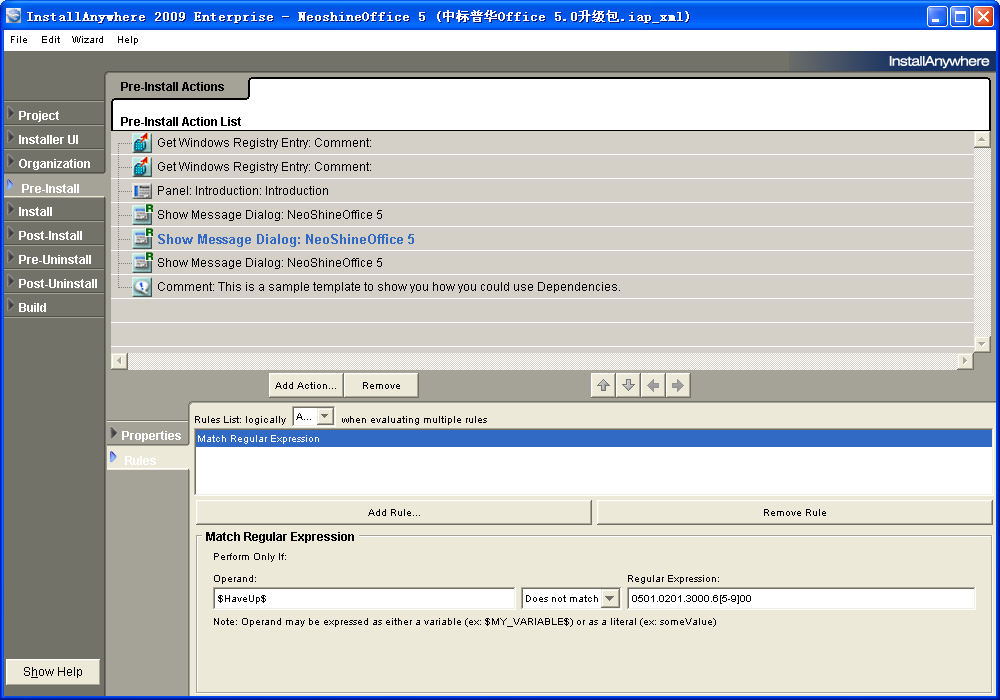This screenshot has width=1000, height=700.
Task: Click into the Regular Expression field
Action: pos(801,598)
